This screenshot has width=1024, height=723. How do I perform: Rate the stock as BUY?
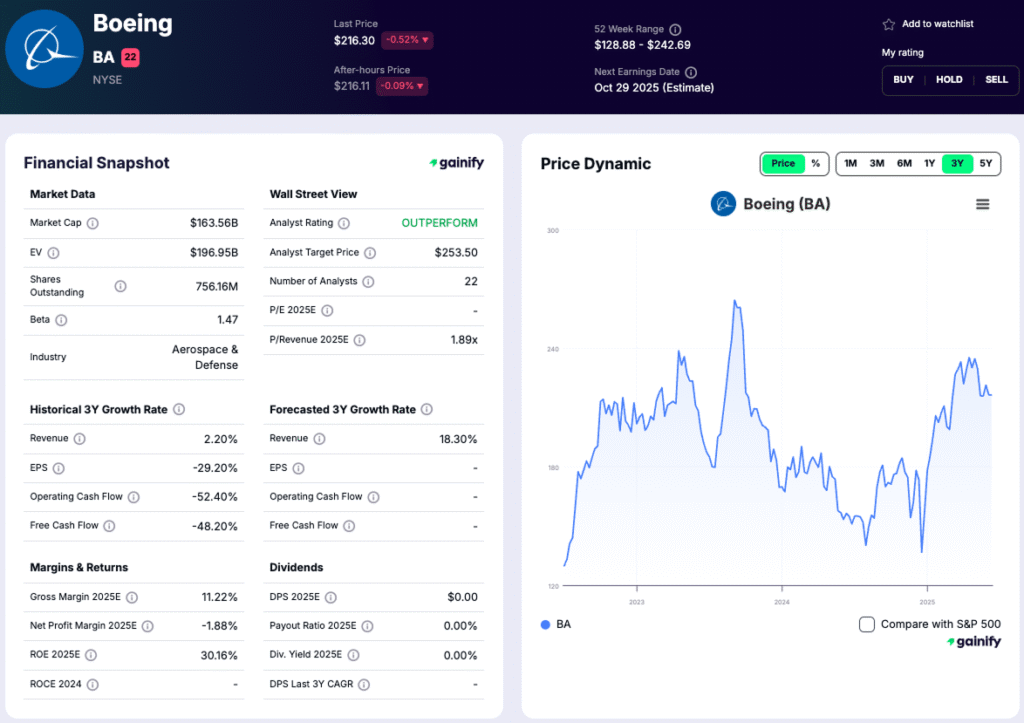pyautogui.click(x=903, y=80)
